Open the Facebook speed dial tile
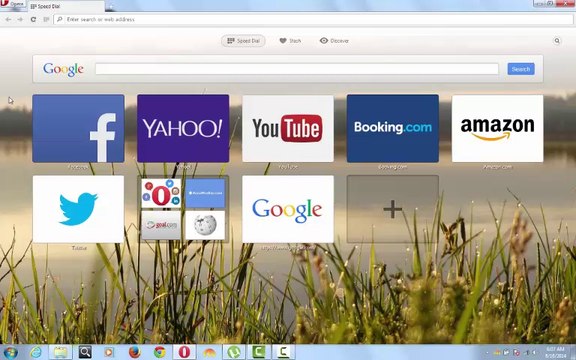Viewport: 576px width, 360px height. click(78, 128)
